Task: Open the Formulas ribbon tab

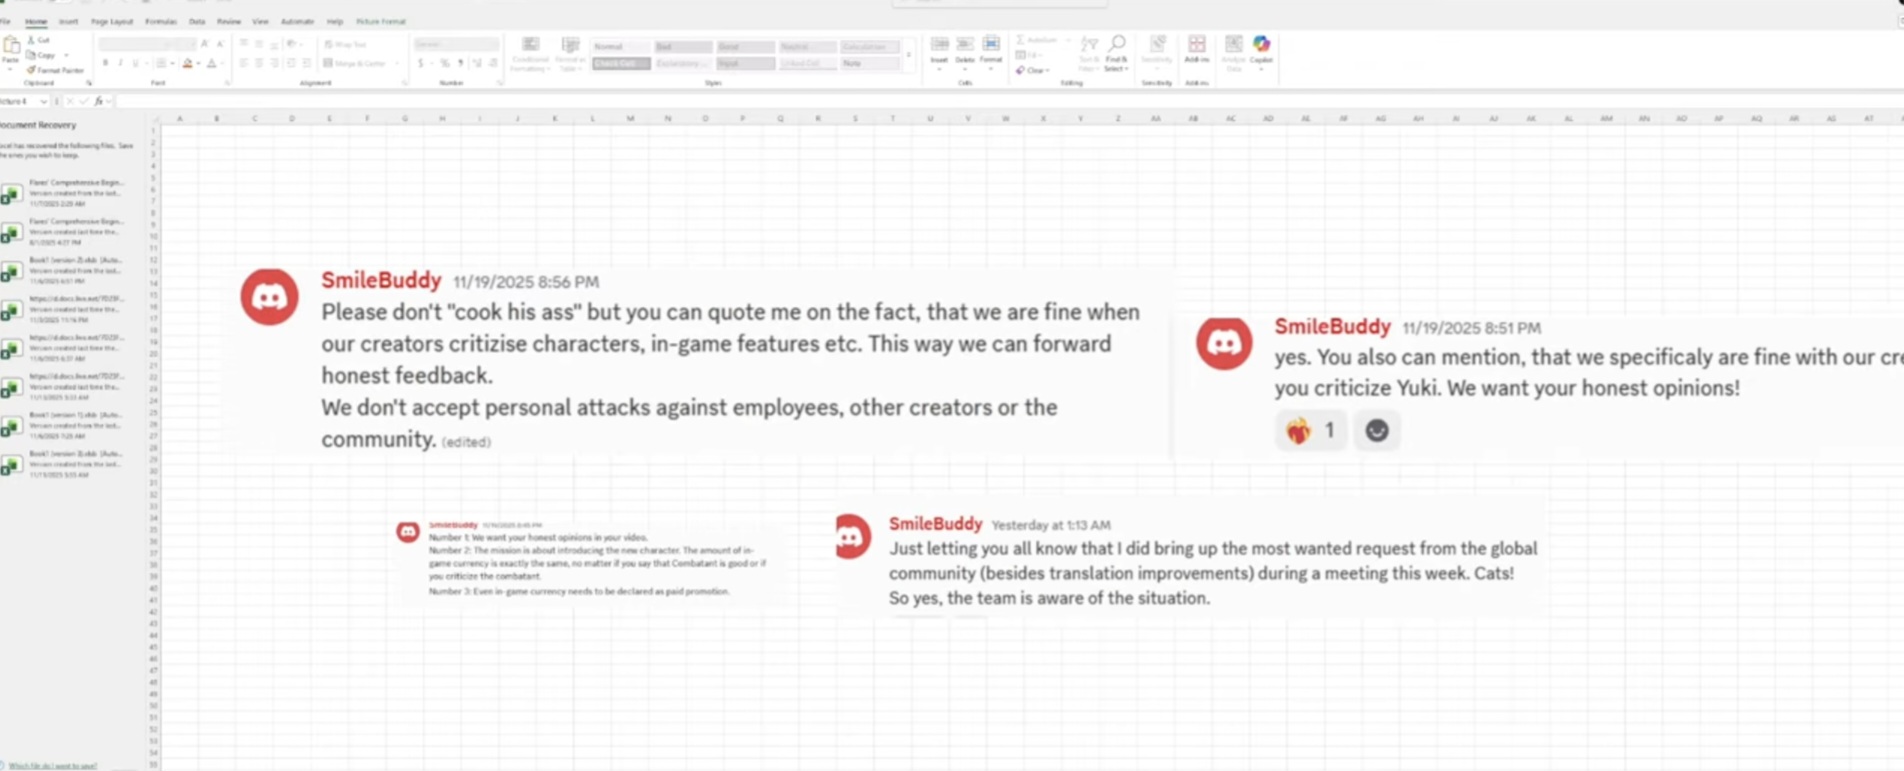Action: pos(160,21)
